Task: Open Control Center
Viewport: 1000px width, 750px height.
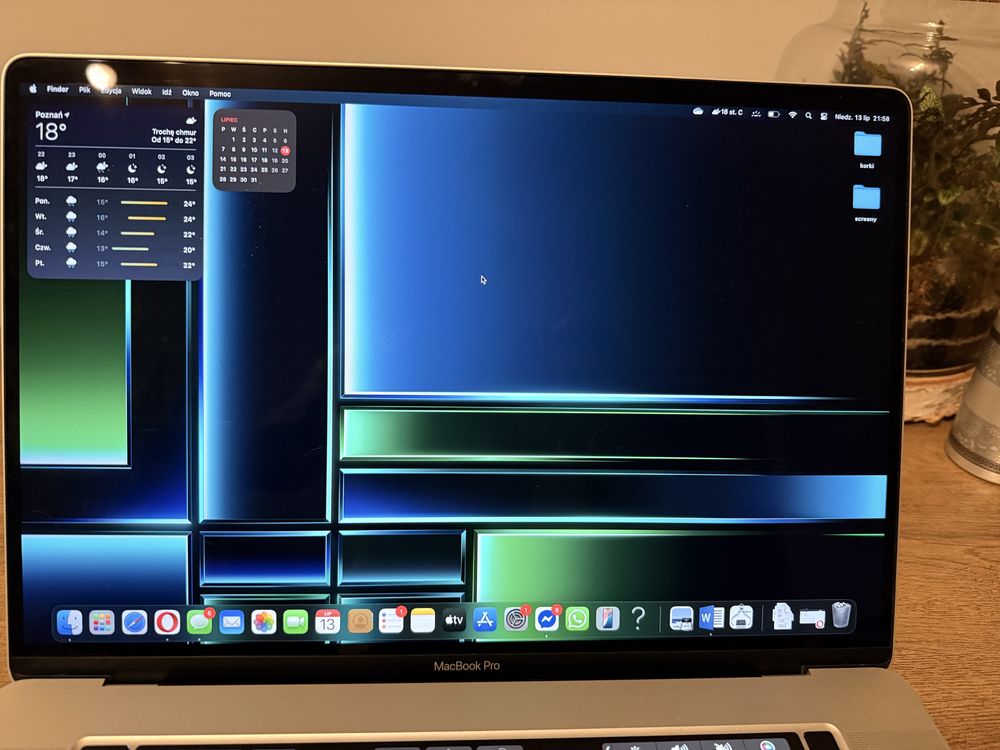Action: pyautogui.click(x=823, y=116)
